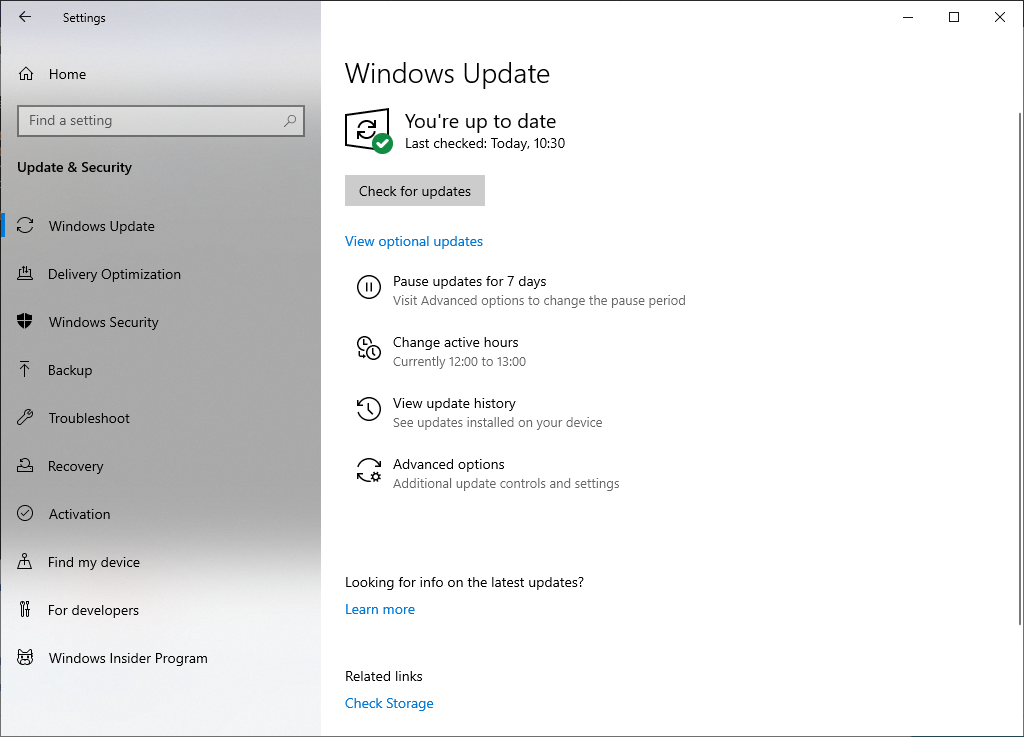Click the vertical scrollbar on the right
This screenshot has height=737, width=1024.
(1019, 368)
